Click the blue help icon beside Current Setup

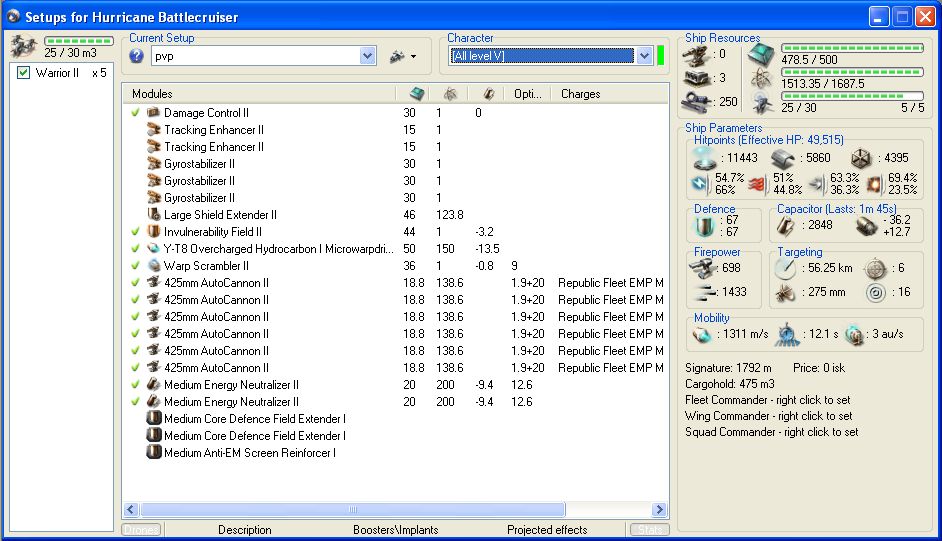(136, 56)
